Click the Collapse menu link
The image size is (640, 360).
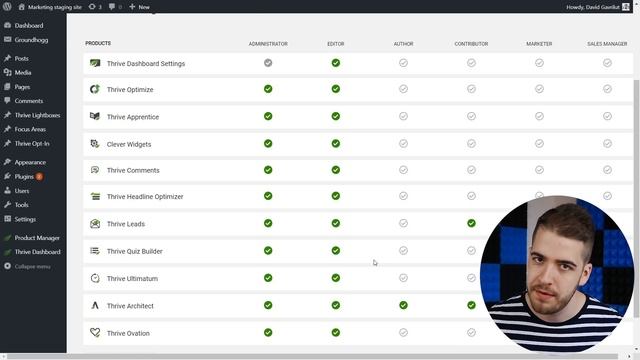click(33, 266)
